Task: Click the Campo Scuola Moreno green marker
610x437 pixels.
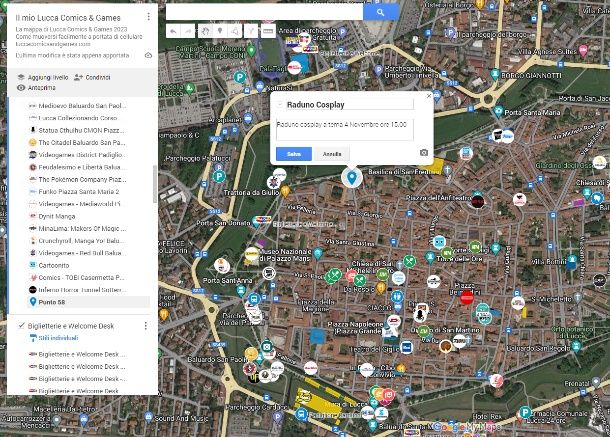Action: click(251, 50)
